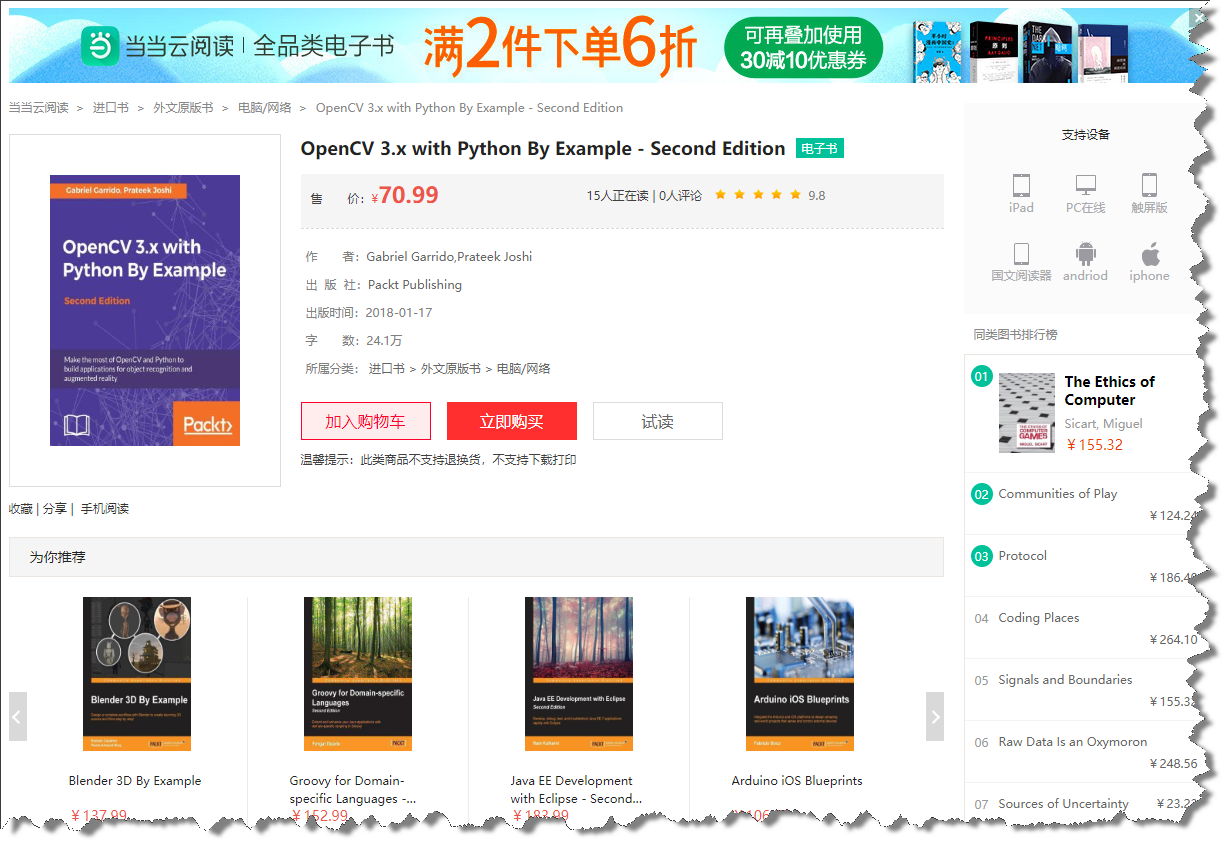Open The Ethics of Computer title

(x=1110, y=391)
